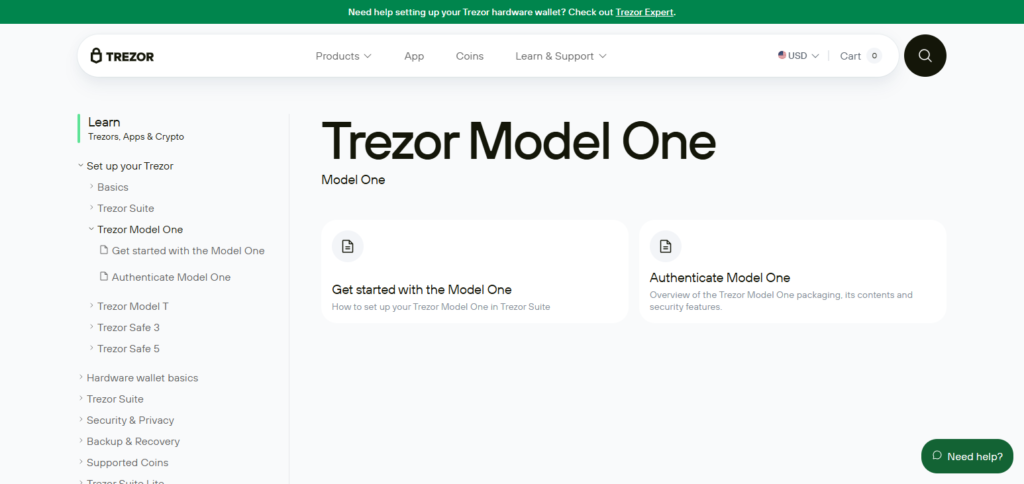Expand the Backup & Recovery section
This screenshot has height=484, width=1024.
[x=80, y=441]
